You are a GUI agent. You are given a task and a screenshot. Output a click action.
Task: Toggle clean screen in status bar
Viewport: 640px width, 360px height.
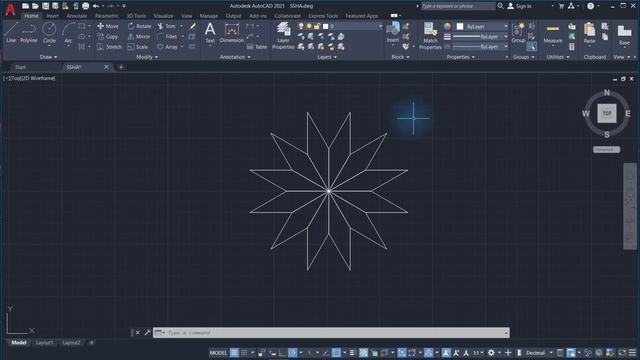pos(622,353)
